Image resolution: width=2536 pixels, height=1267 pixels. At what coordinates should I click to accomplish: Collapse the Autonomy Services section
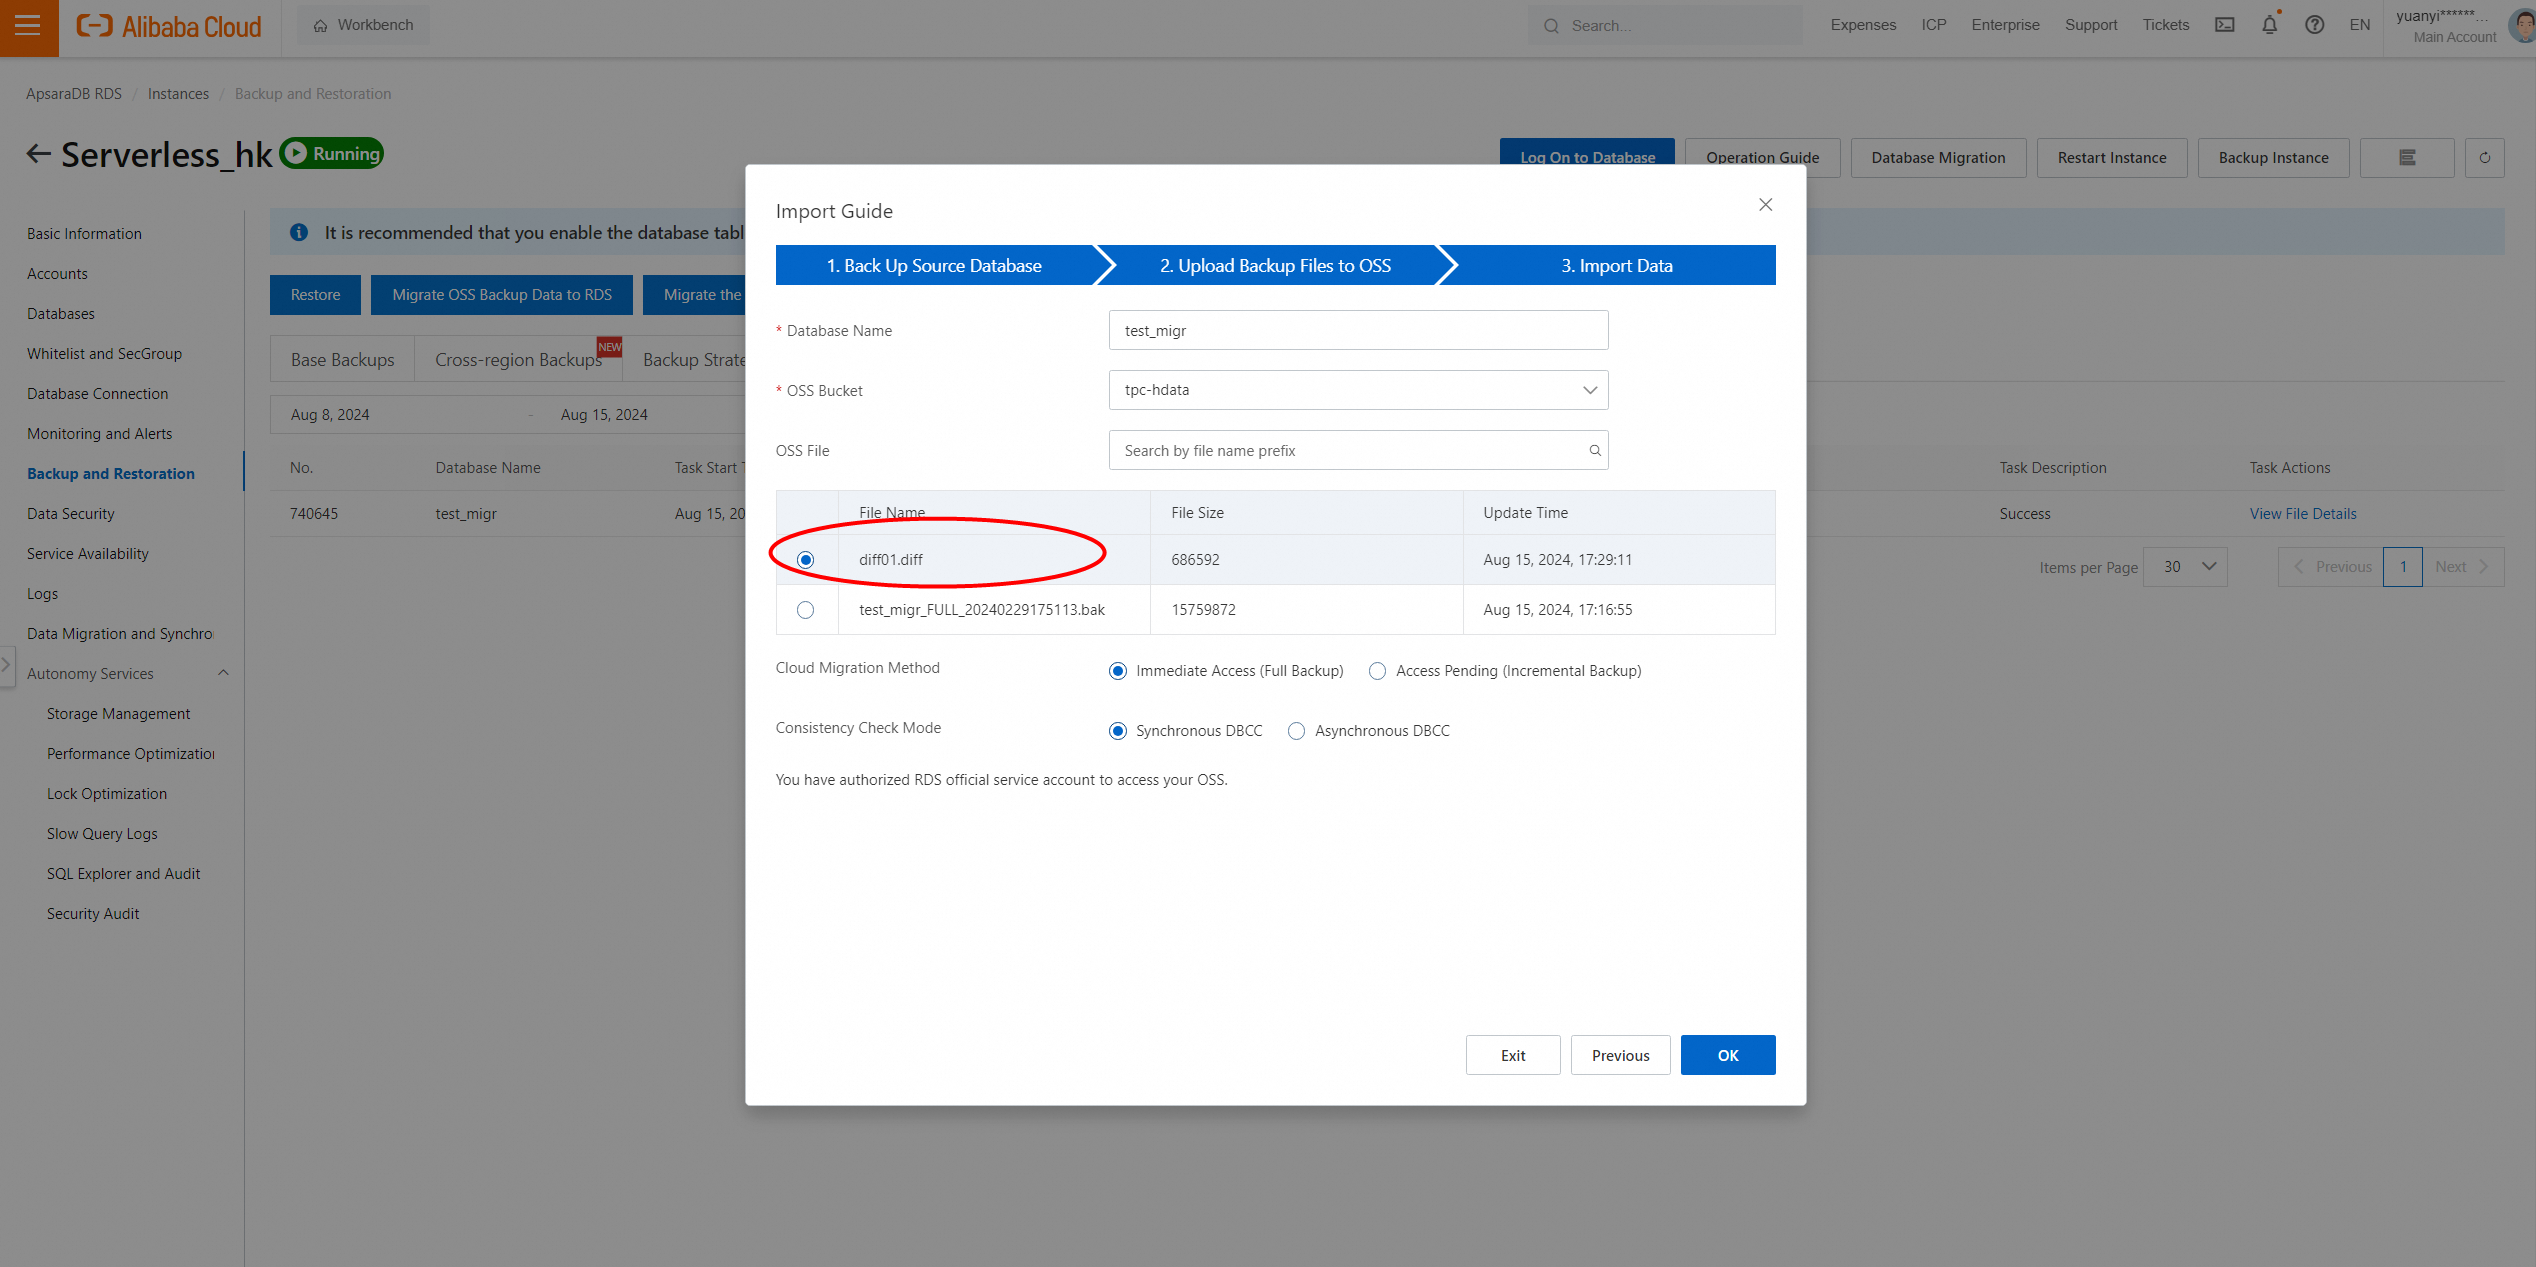point(223,673)
